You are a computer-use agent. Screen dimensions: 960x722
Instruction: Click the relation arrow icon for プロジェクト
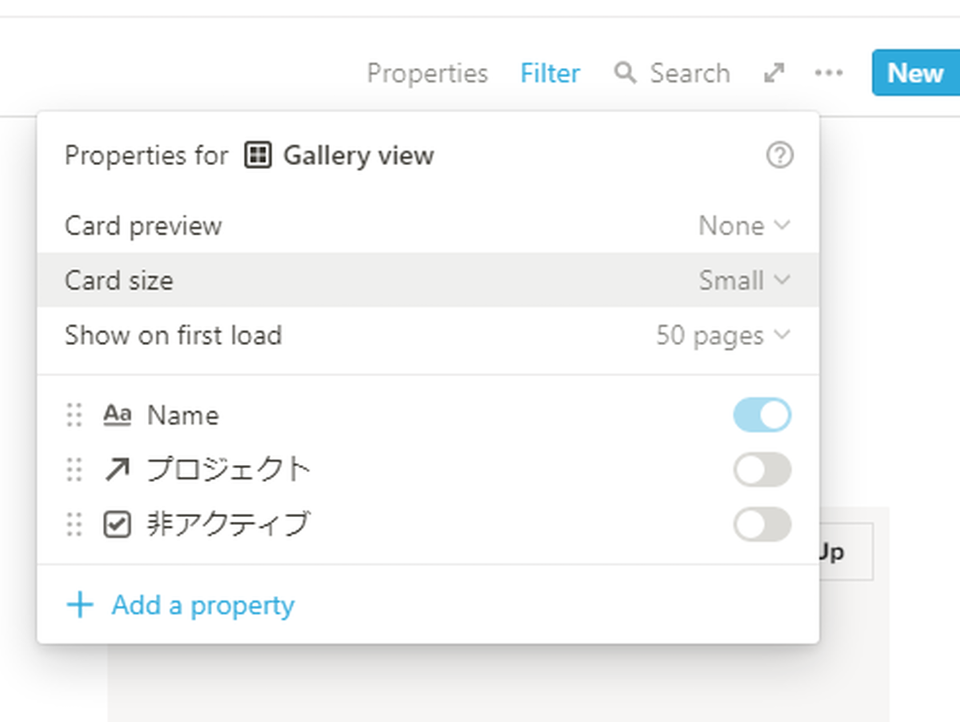[117, 470]
